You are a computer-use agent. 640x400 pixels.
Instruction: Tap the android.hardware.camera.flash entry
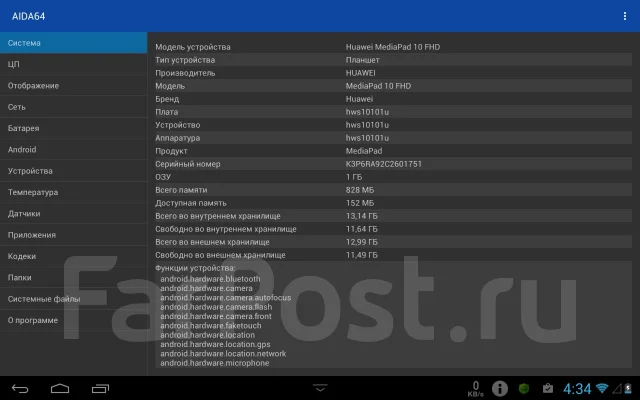click(216, 307)
